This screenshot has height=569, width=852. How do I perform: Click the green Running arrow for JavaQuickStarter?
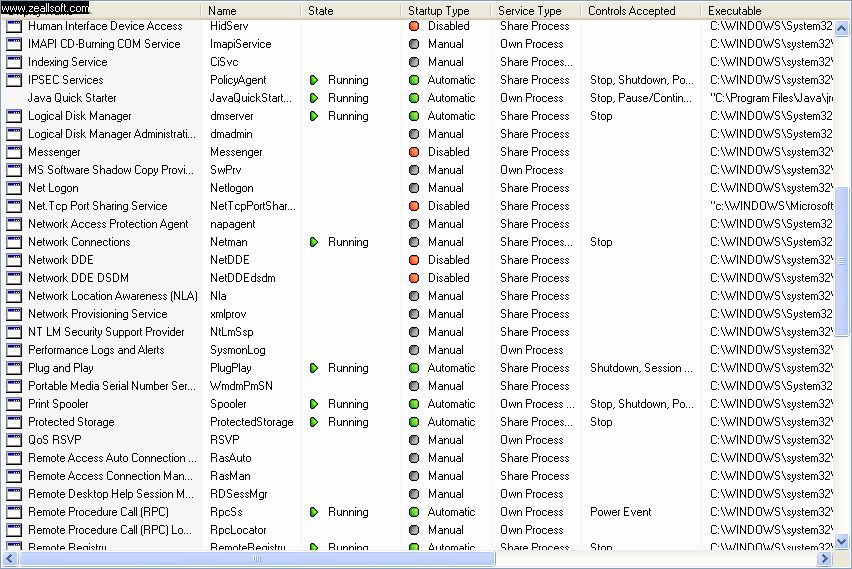[x=314, y=98]
